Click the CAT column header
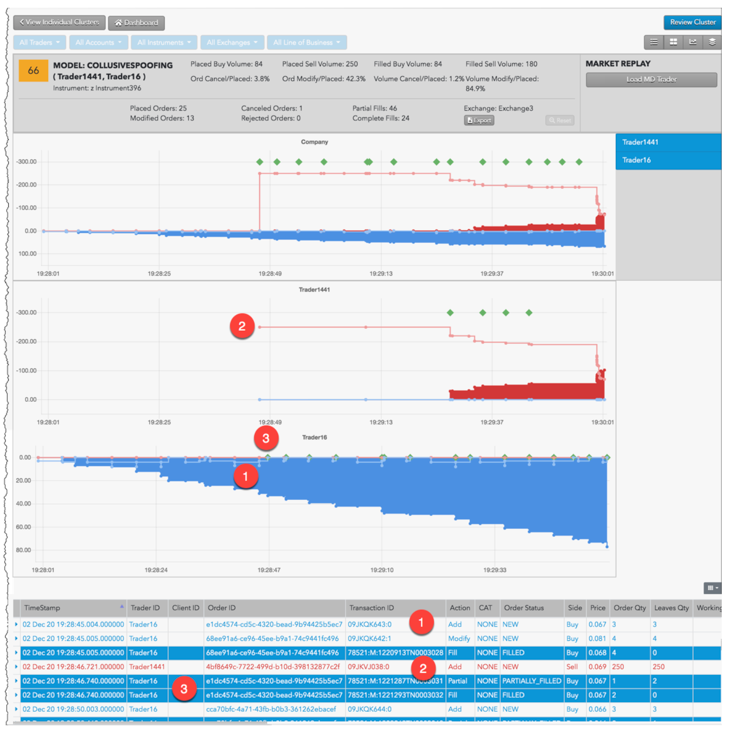 pyautogui.click(x=487, y=608)
